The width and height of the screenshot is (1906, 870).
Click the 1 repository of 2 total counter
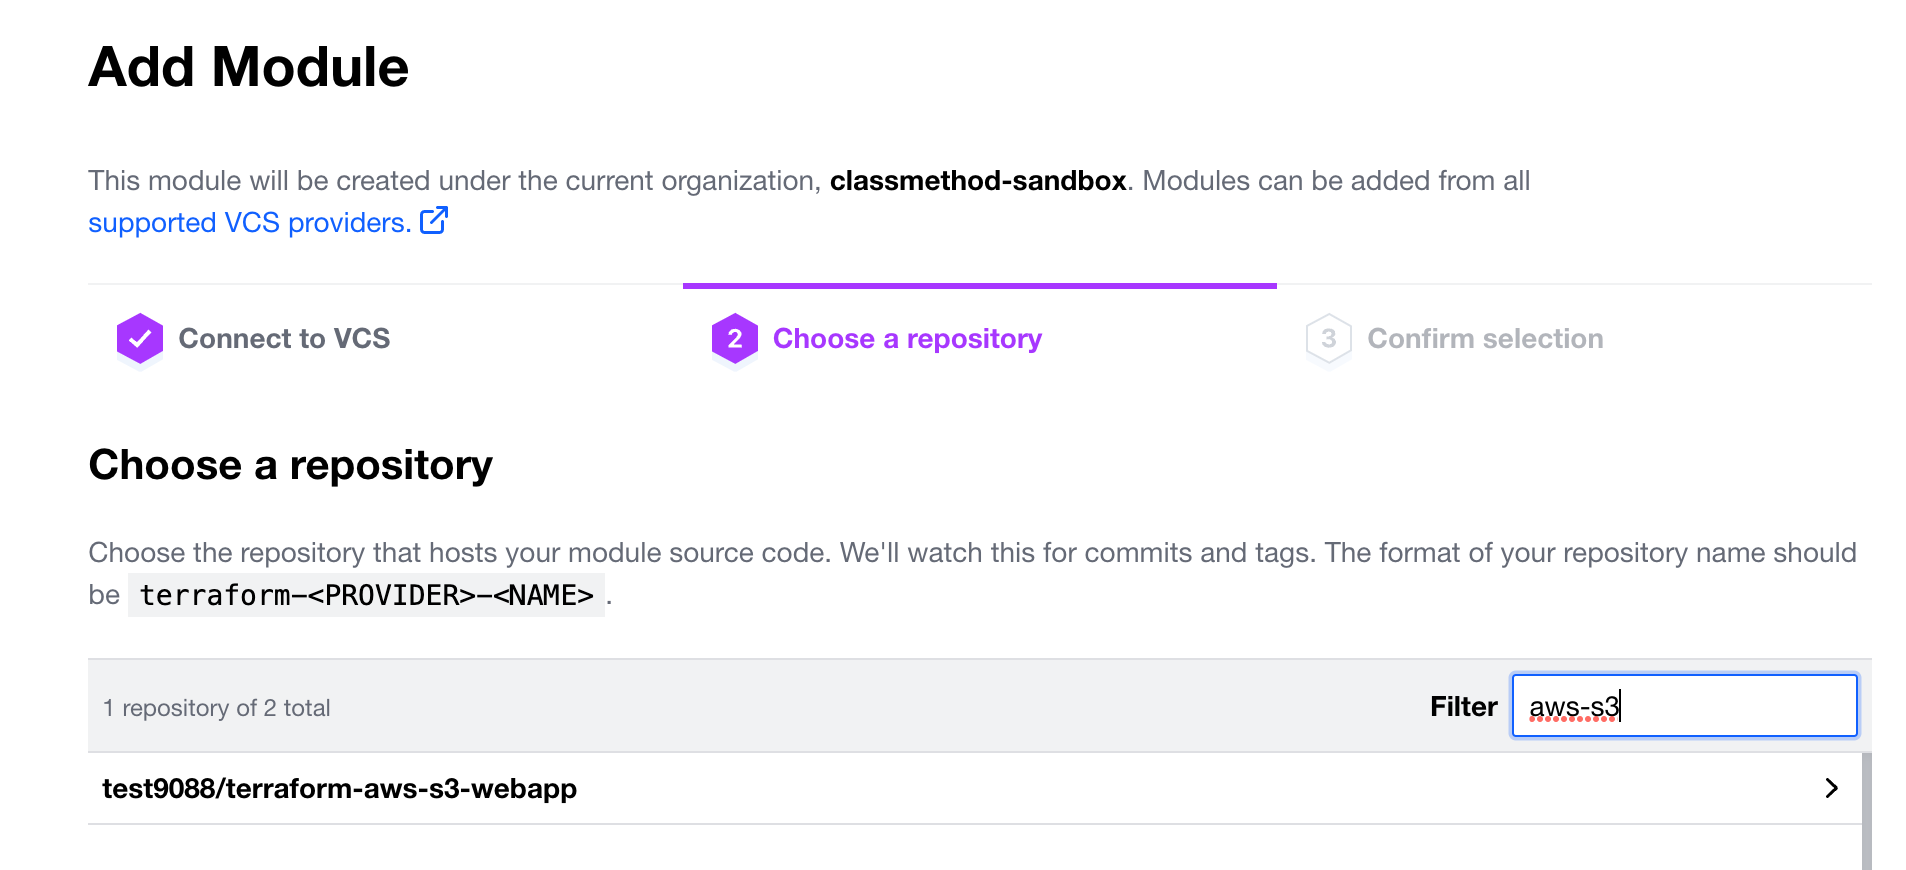tap(216, 707)
